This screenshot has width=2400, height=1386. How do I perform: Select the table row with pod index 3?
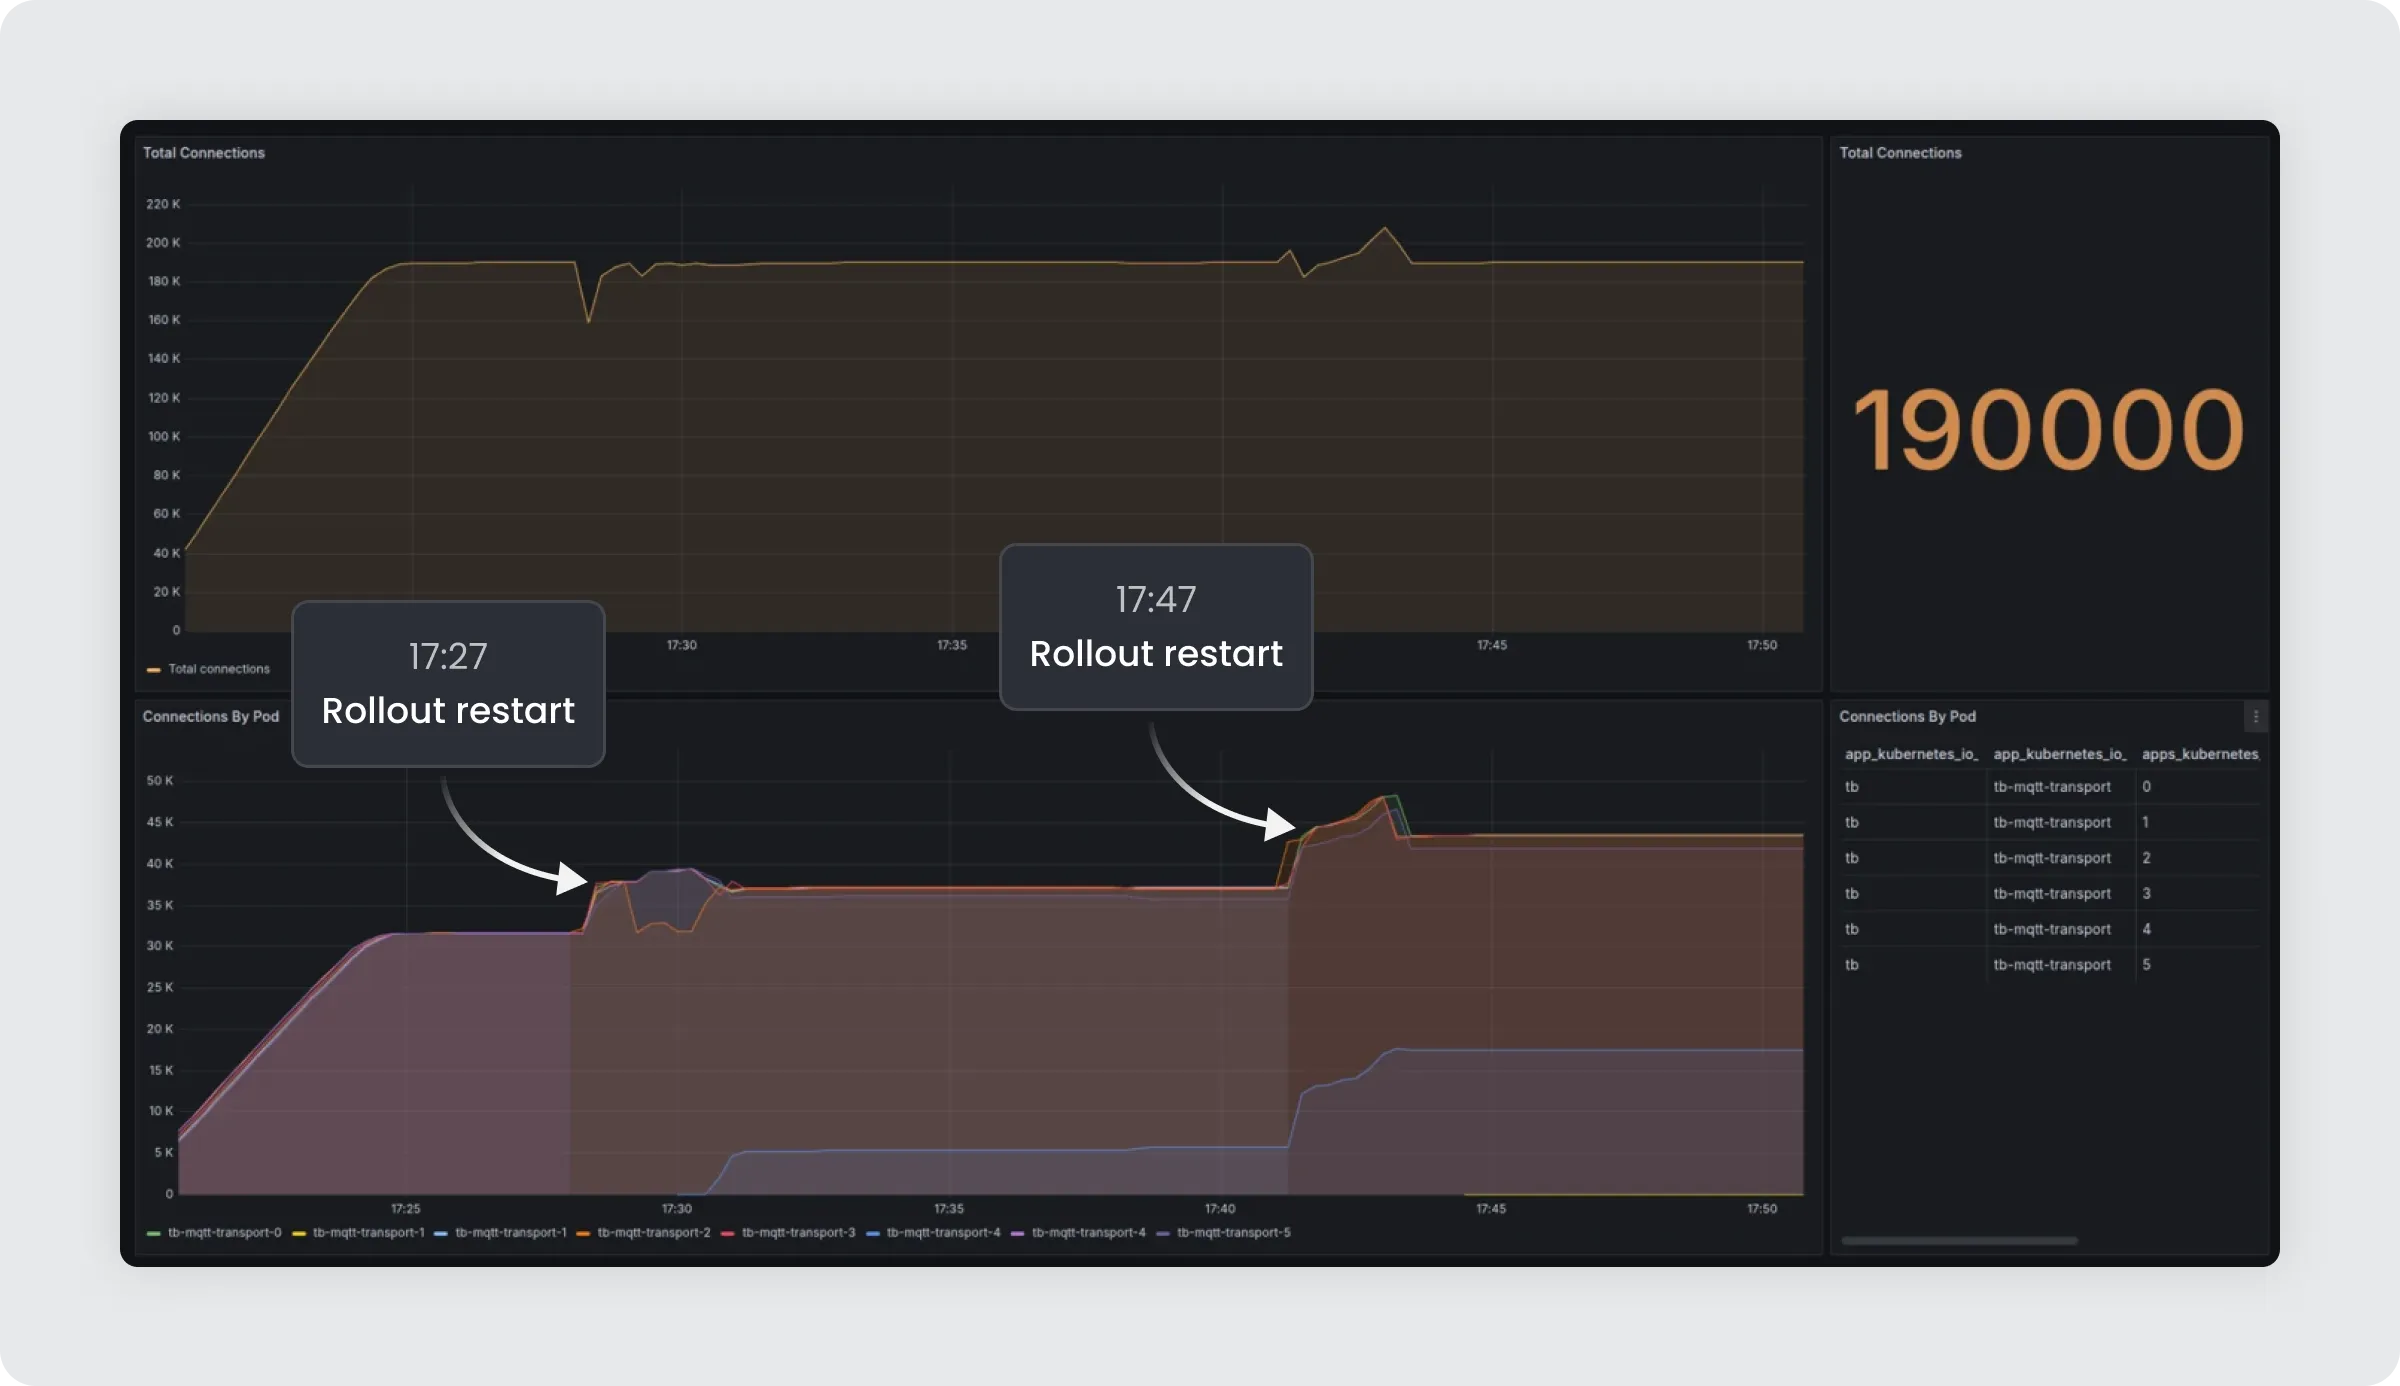point(2050,894)
